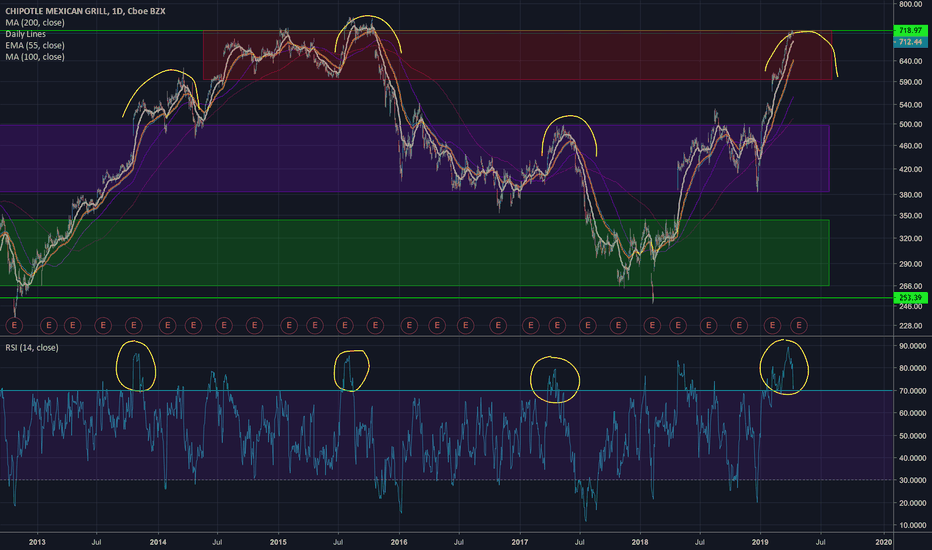The width and height of the screenshot is (932, 550).
Task: Click the most recent earnings E marker
Action: coord(799,325)
